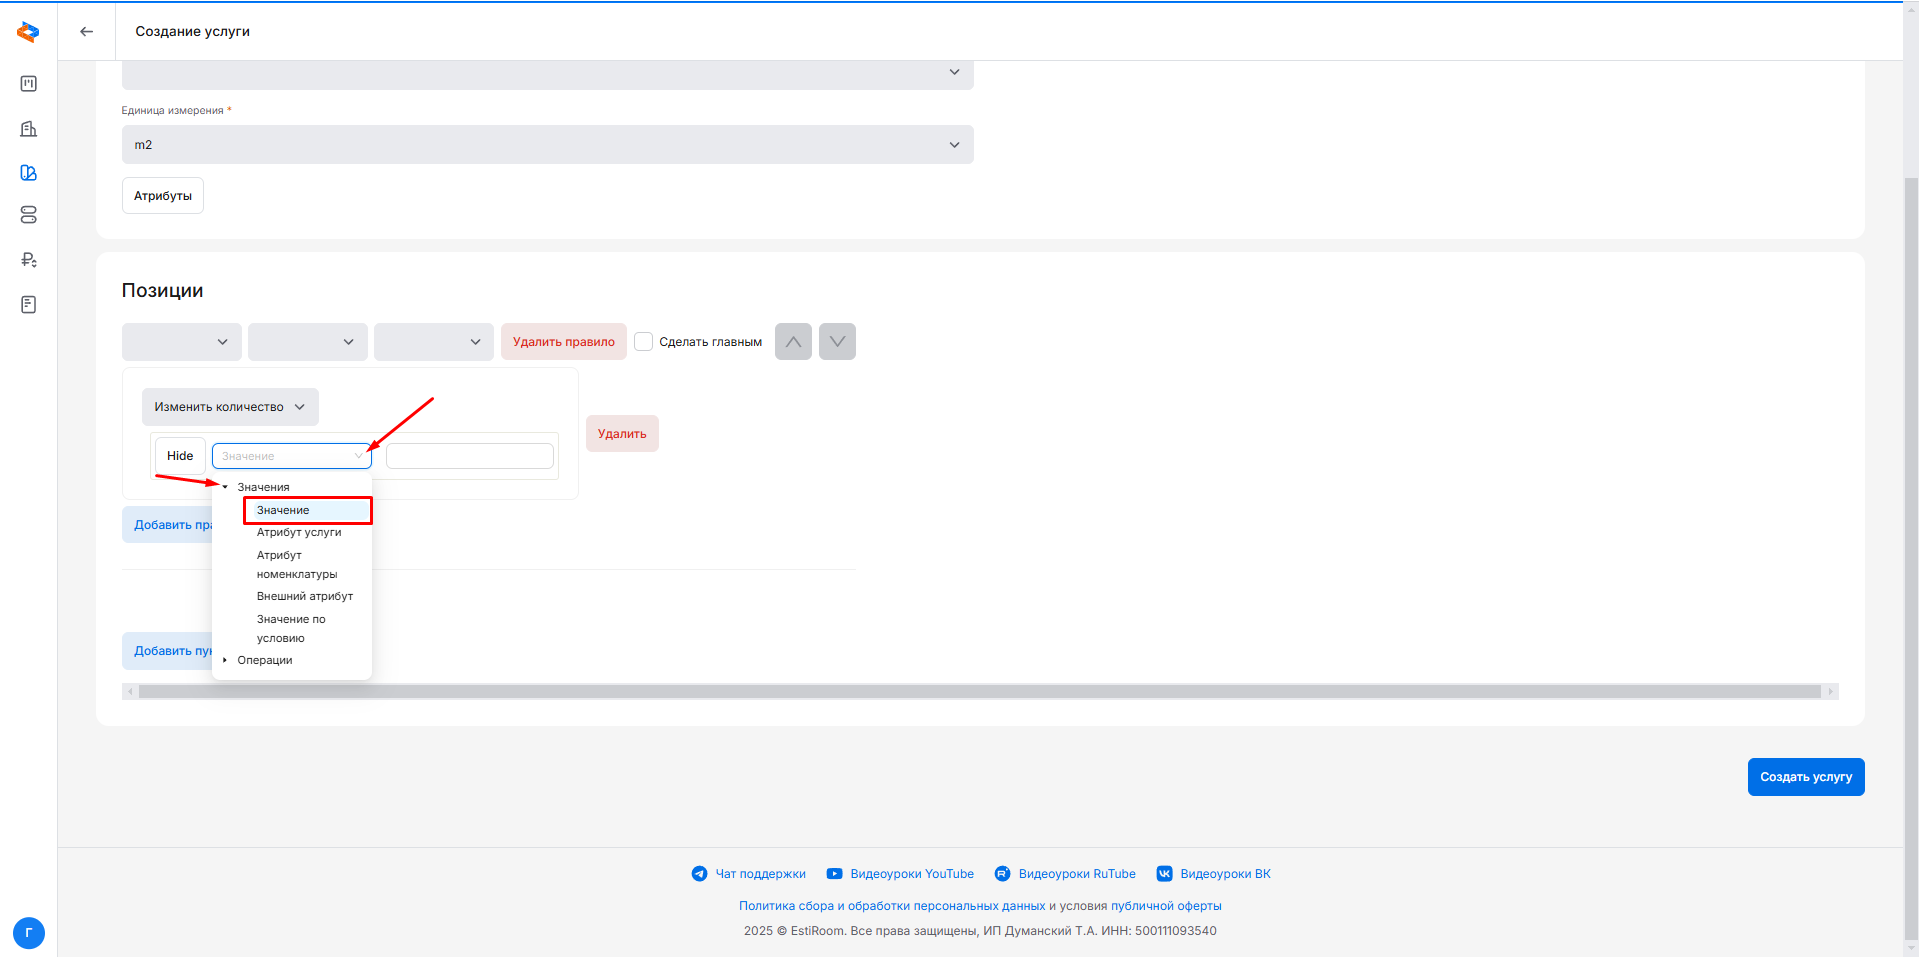Click the back arrow in header

[87, 32]
